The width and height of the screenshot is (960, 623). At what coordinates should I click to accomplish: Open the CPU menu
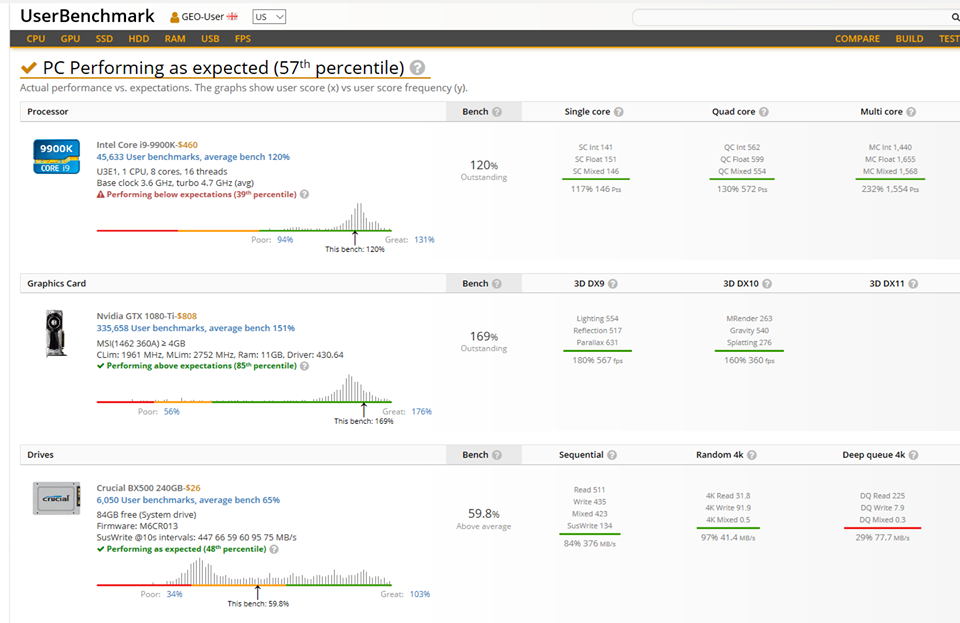point(36,39)
